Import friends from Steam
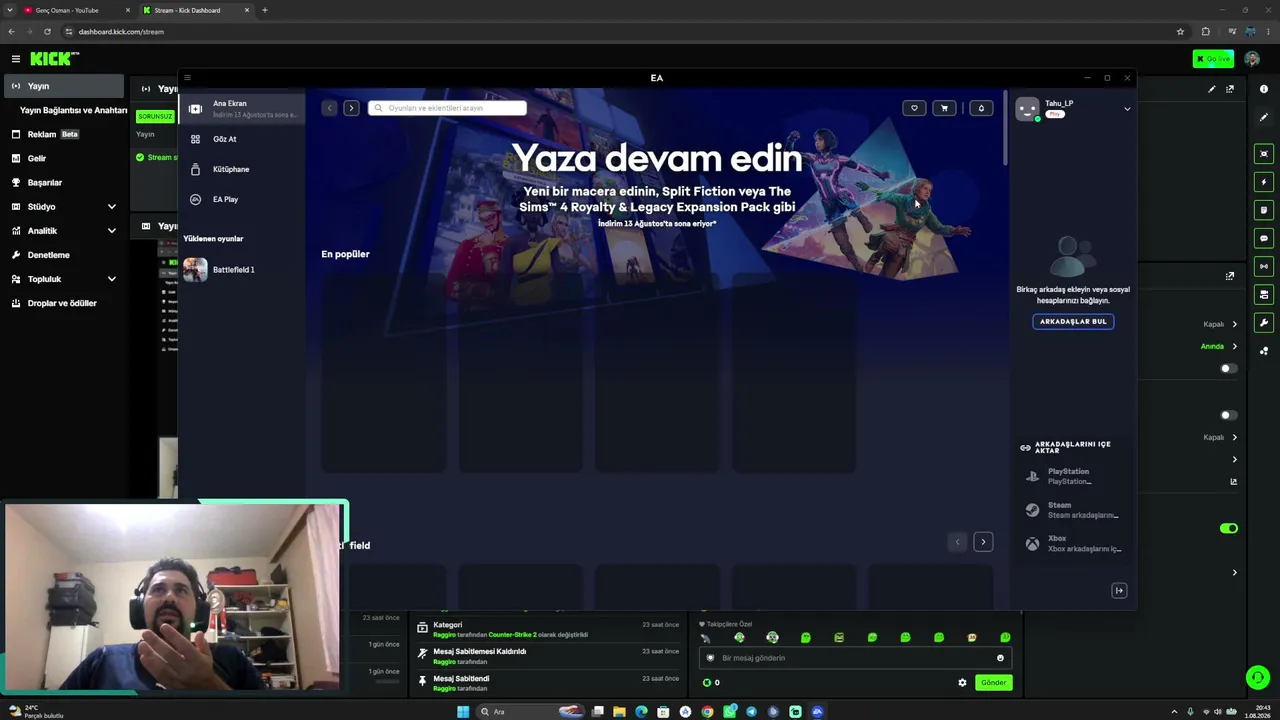Screen dimensions: 1280x720 (1073, 510)
